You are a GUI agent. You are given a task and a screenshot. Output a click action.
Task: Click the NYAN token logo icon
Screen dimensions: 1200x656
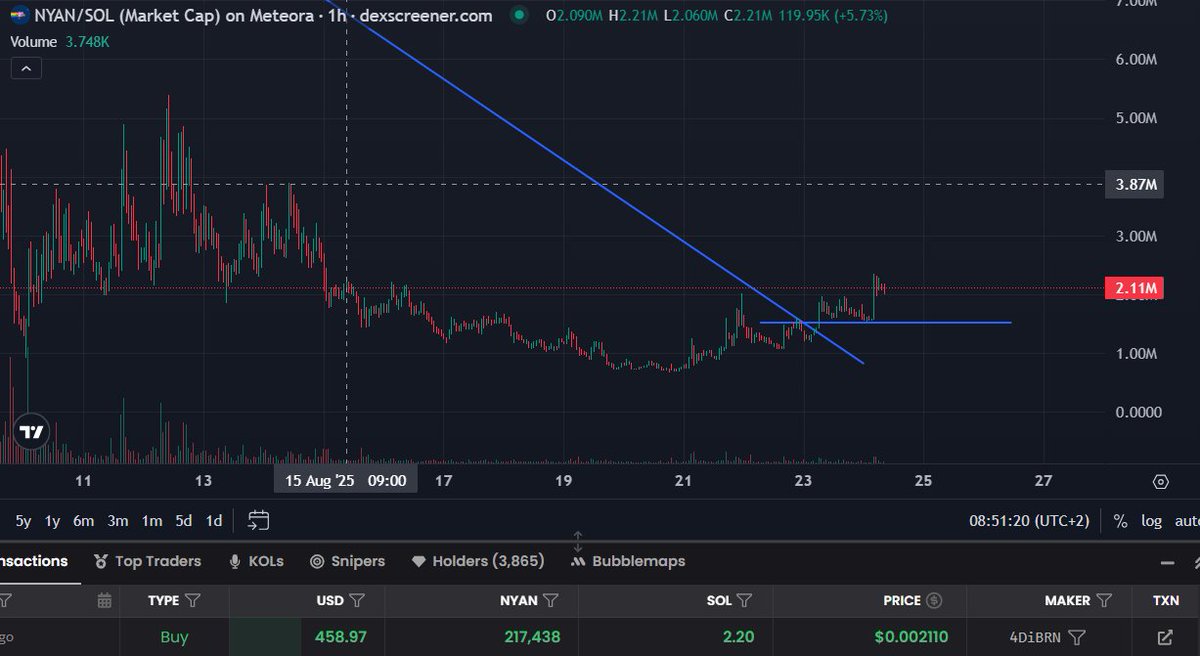click(19, 16)
